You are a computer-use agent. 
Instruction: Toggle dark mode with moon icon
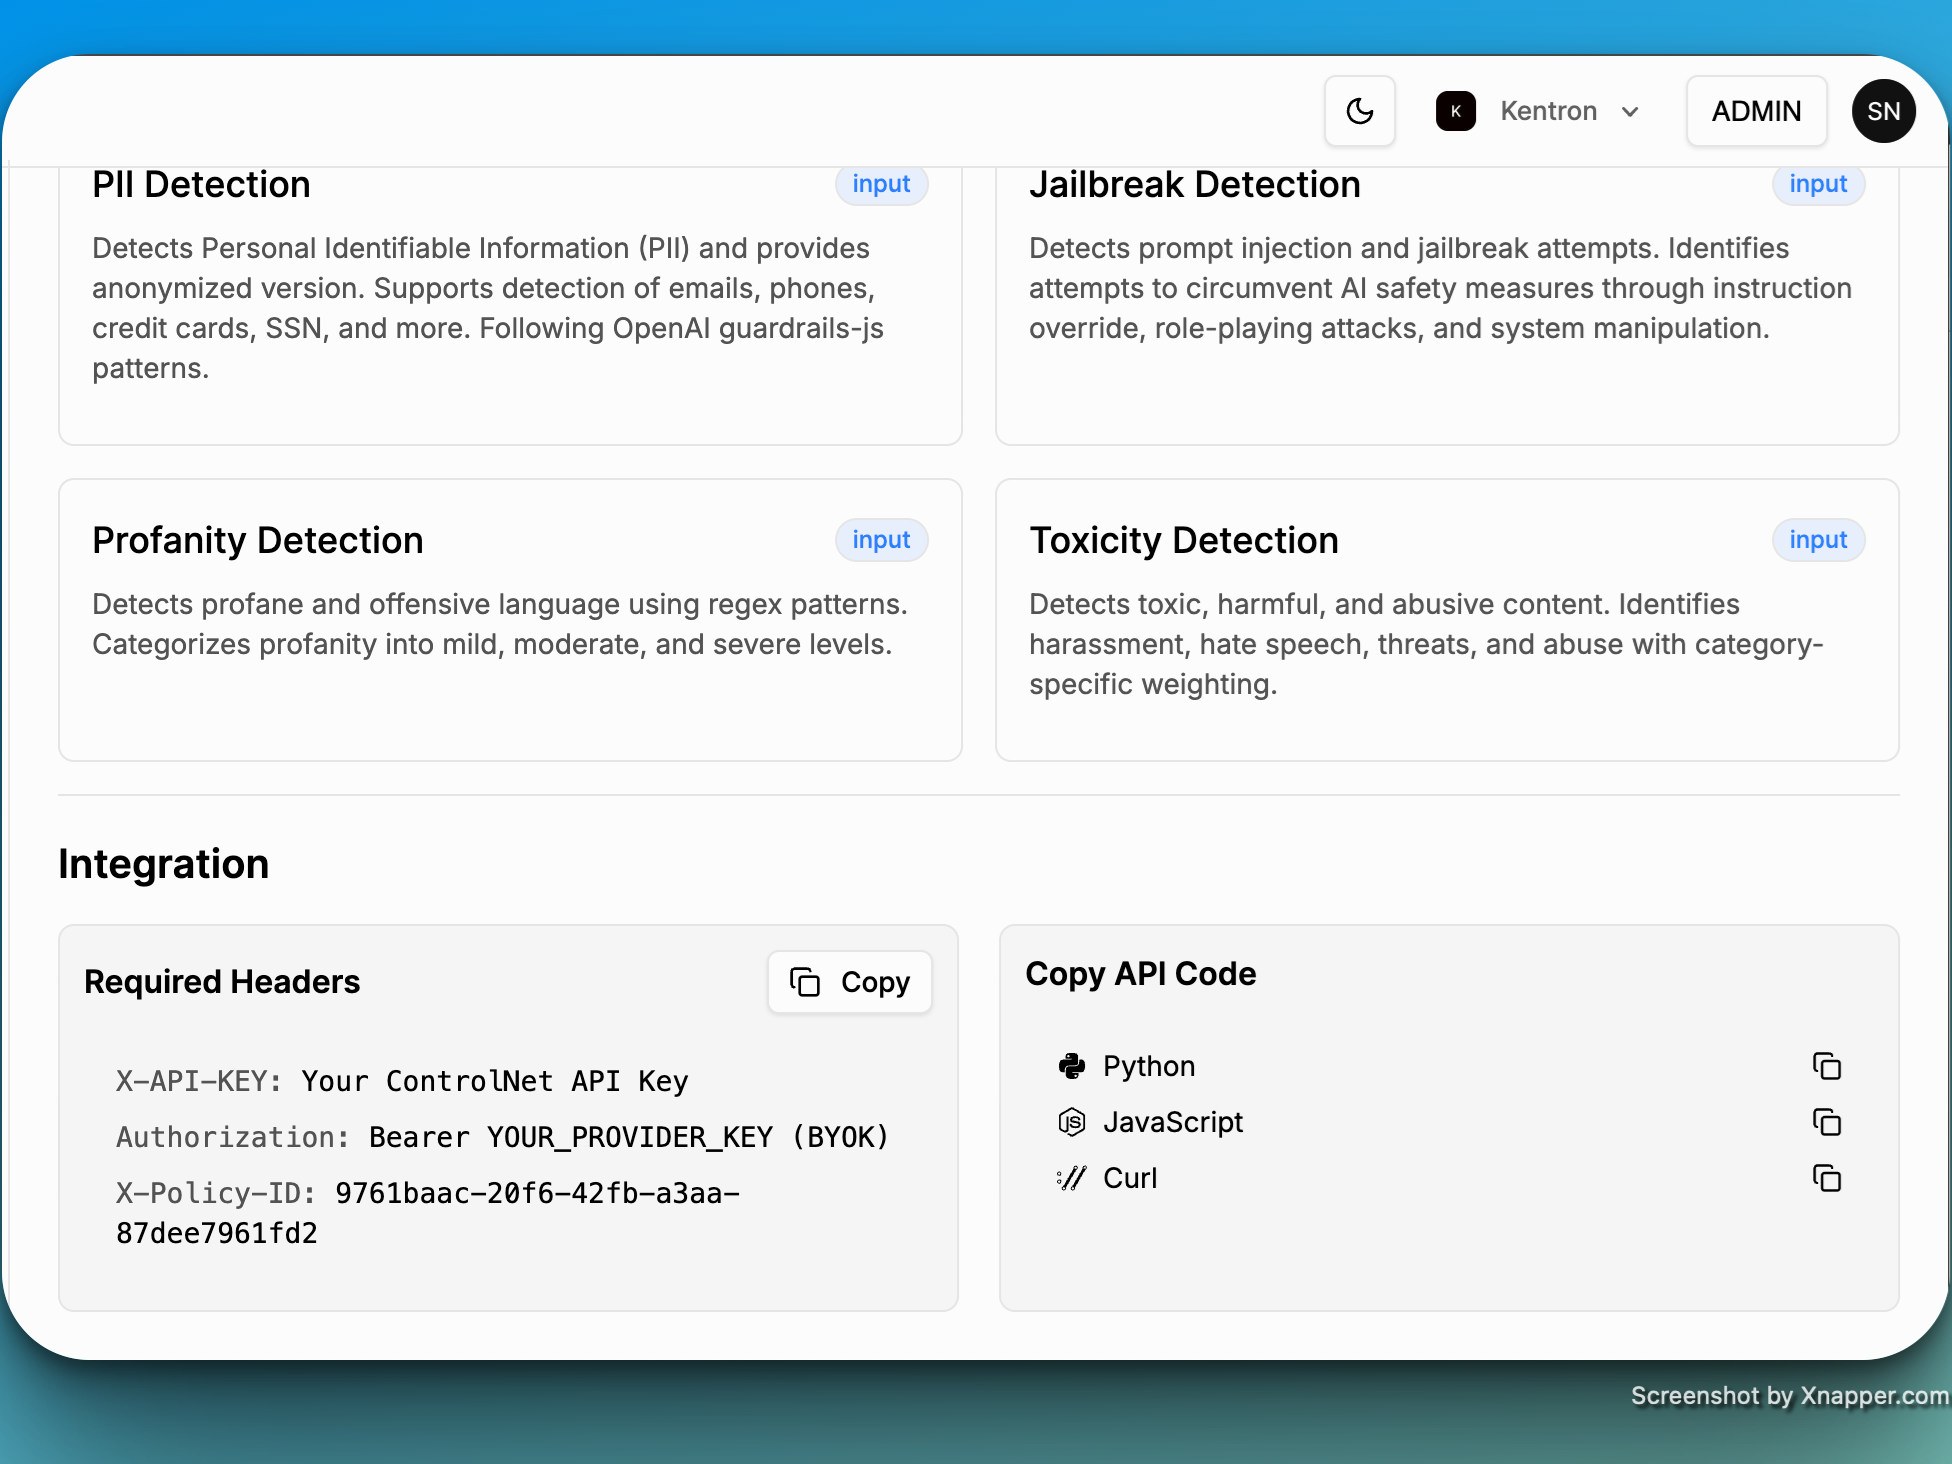point(1359,111)
